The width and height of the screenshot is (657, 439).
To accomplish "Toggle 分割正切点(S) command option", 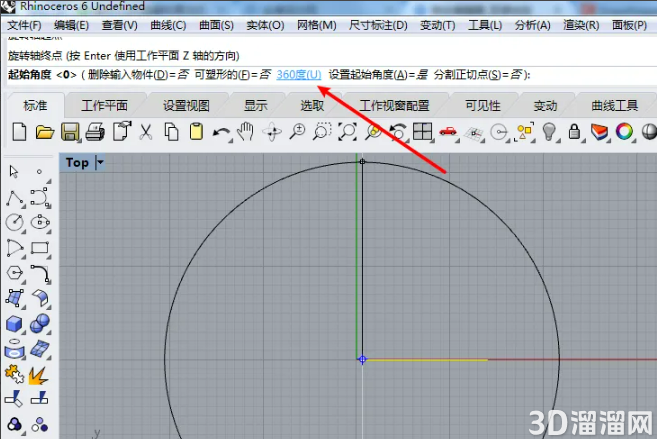I will coord(478,75).
